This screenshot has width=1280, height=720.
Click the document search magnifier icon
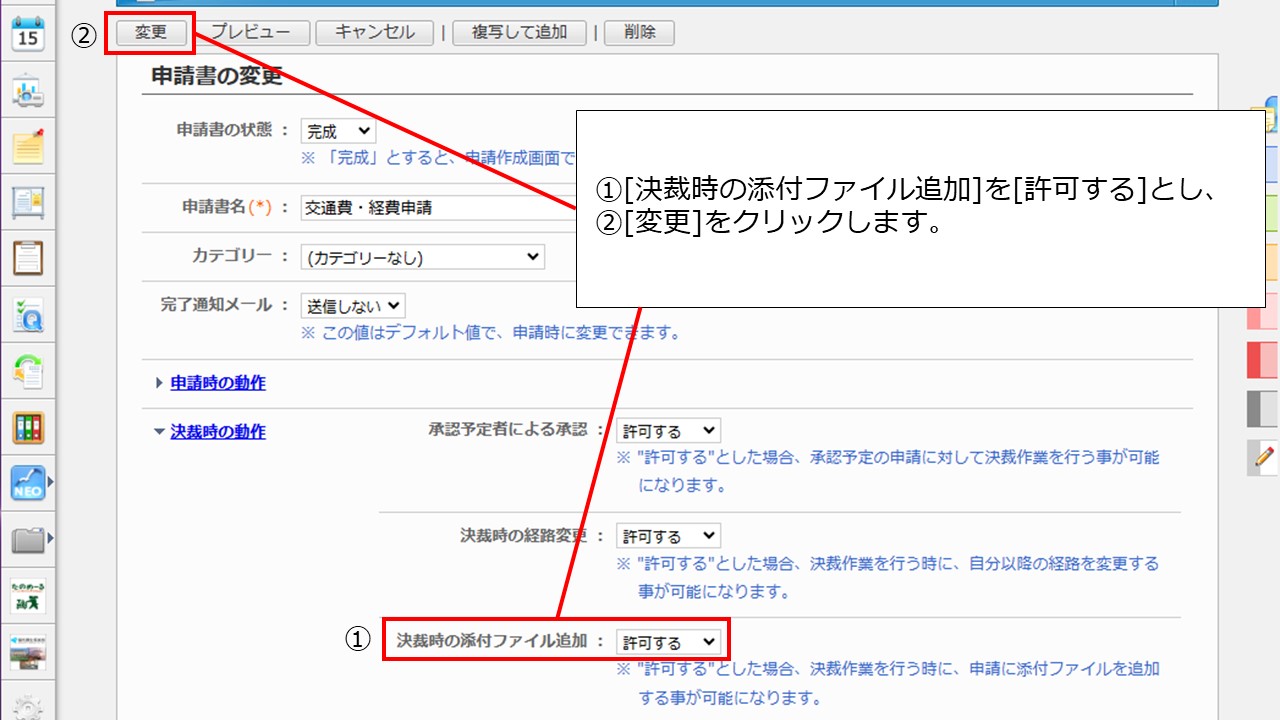28,315
